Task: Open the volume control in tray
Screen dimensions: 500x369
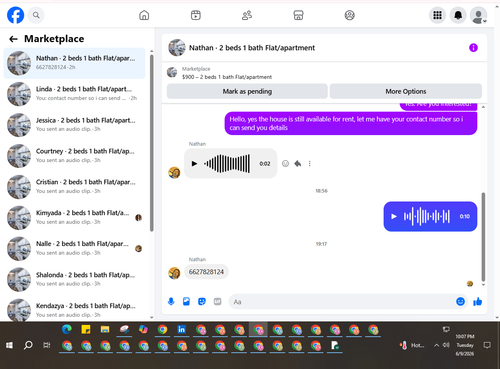Action: 446,345
